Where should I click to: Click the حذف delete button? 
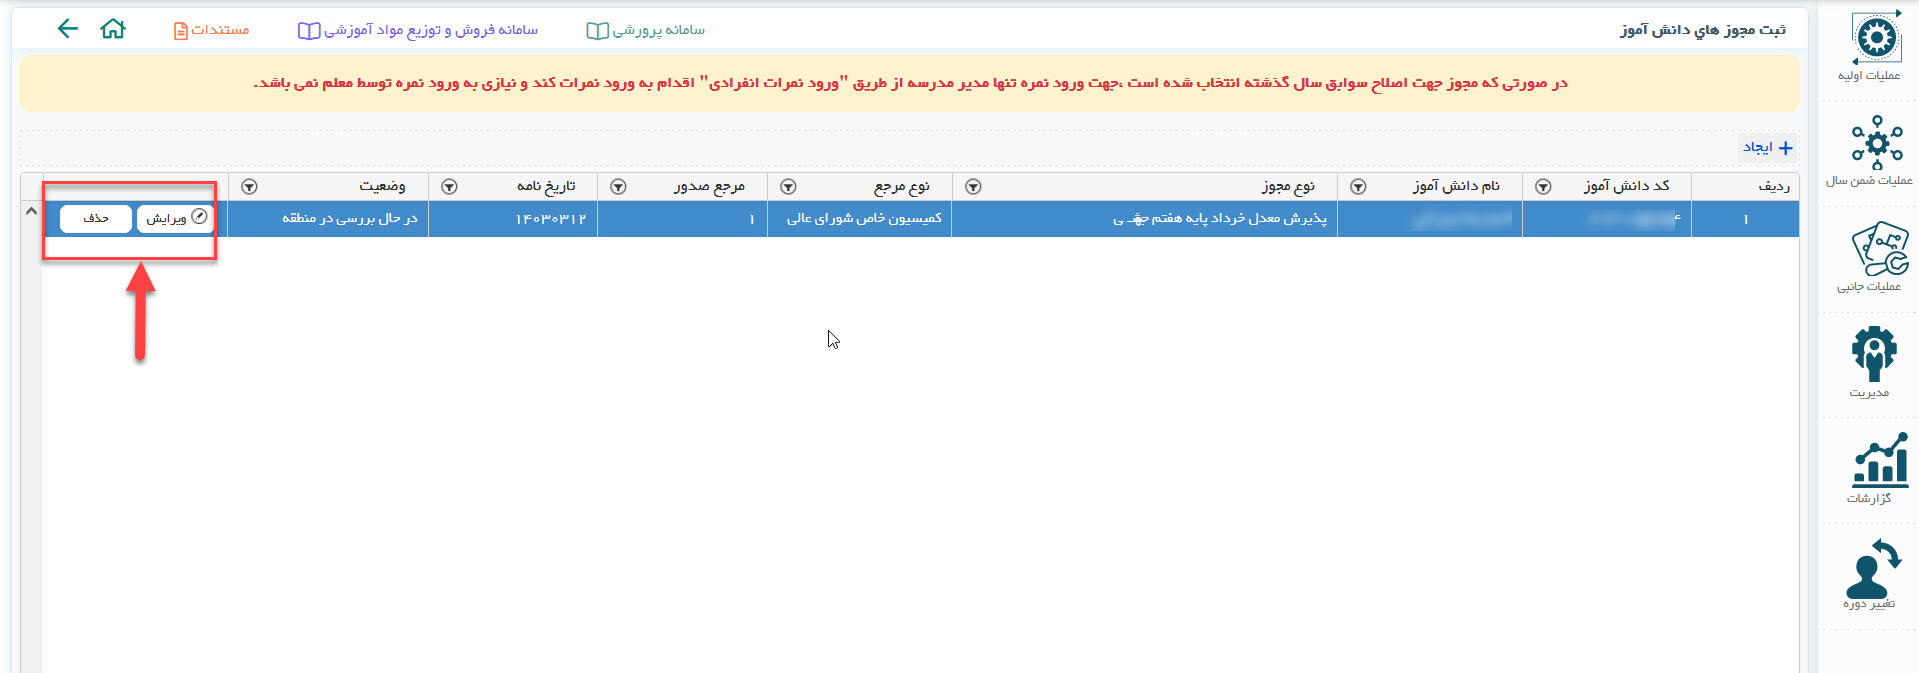[96, 218]
